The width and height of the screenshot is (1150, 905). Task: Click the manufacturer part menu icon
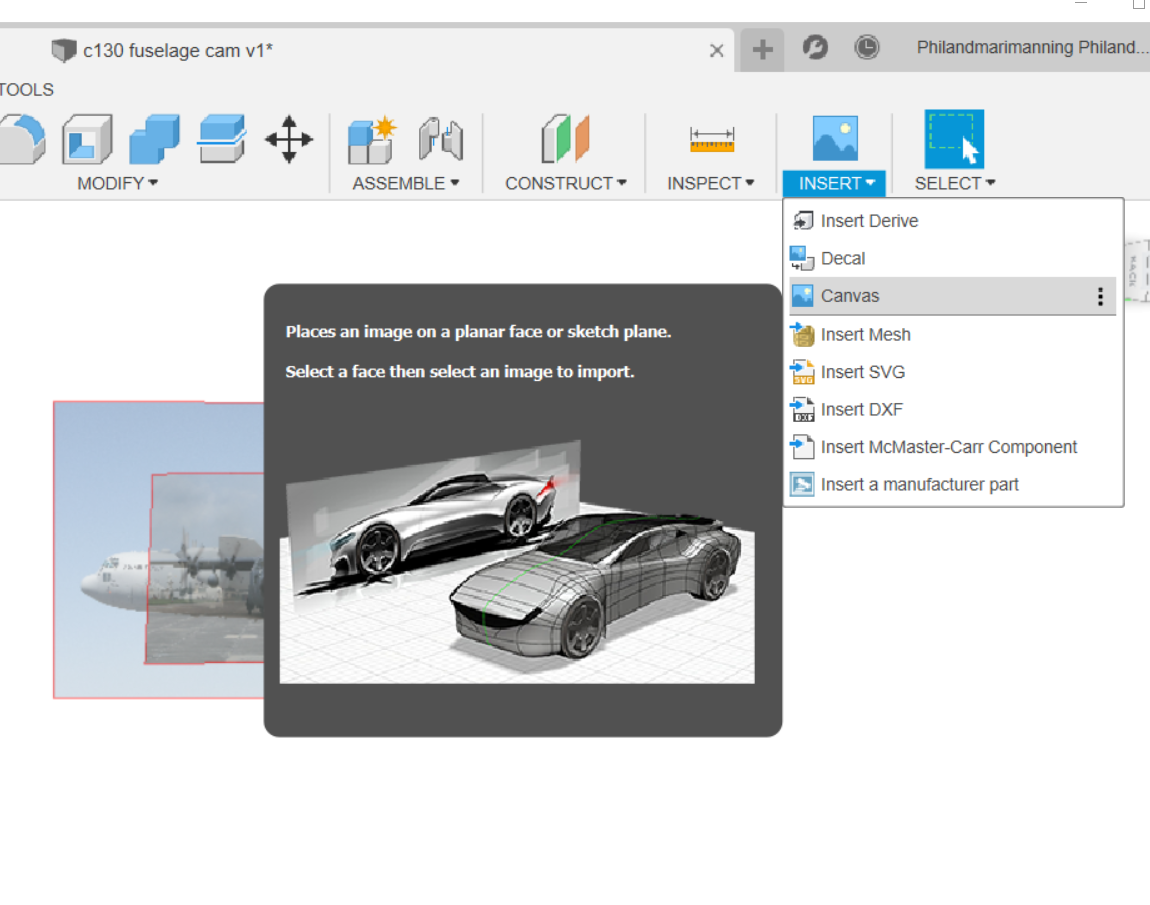802,484
